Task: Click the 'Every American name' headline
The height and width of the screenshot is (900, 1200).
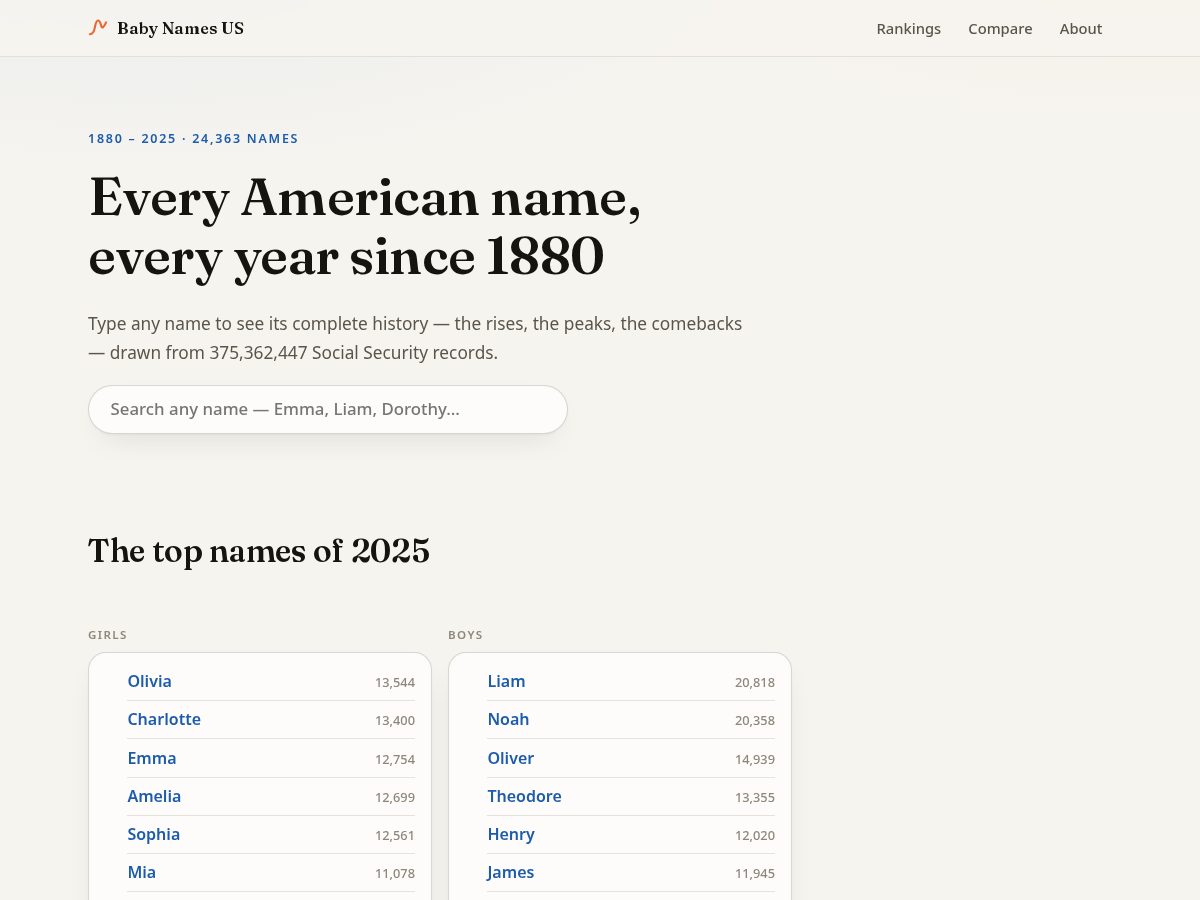Action: point(365,226)
